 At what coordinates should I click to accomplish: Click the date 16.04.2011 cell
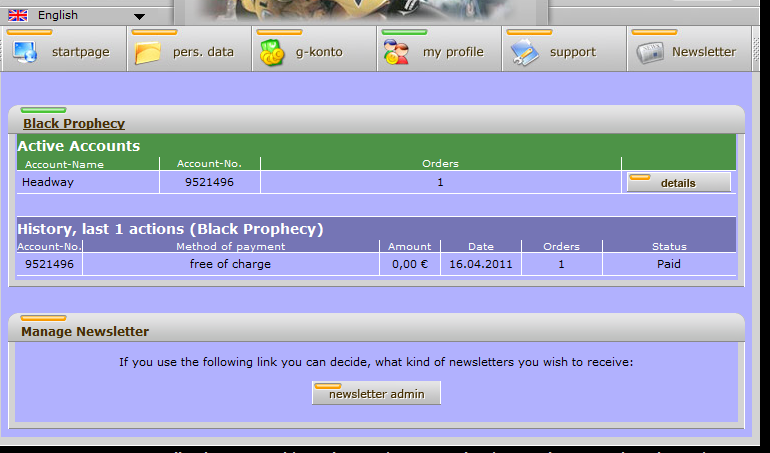481,264
